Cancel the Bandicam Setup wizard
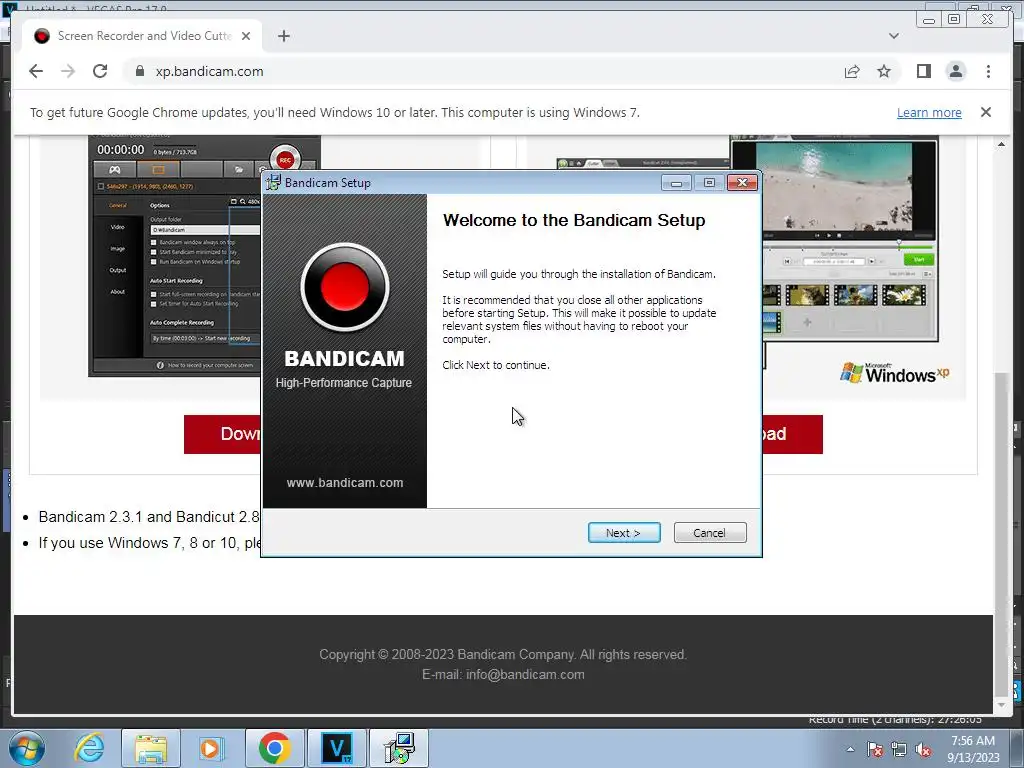Viewport: 1024px width, 768px height. coord(709,533)
